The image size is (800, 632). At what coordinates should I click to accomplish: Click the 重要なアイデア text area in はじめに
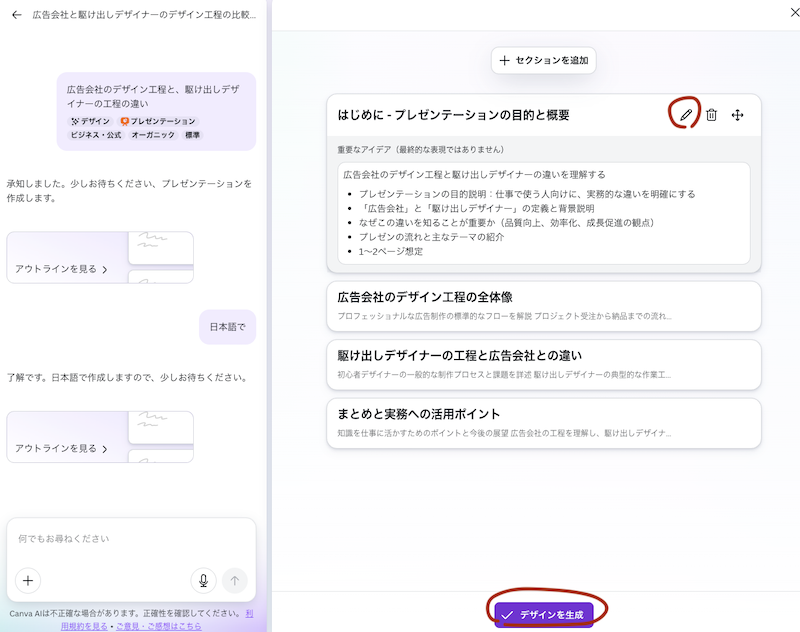coord(543,213)
